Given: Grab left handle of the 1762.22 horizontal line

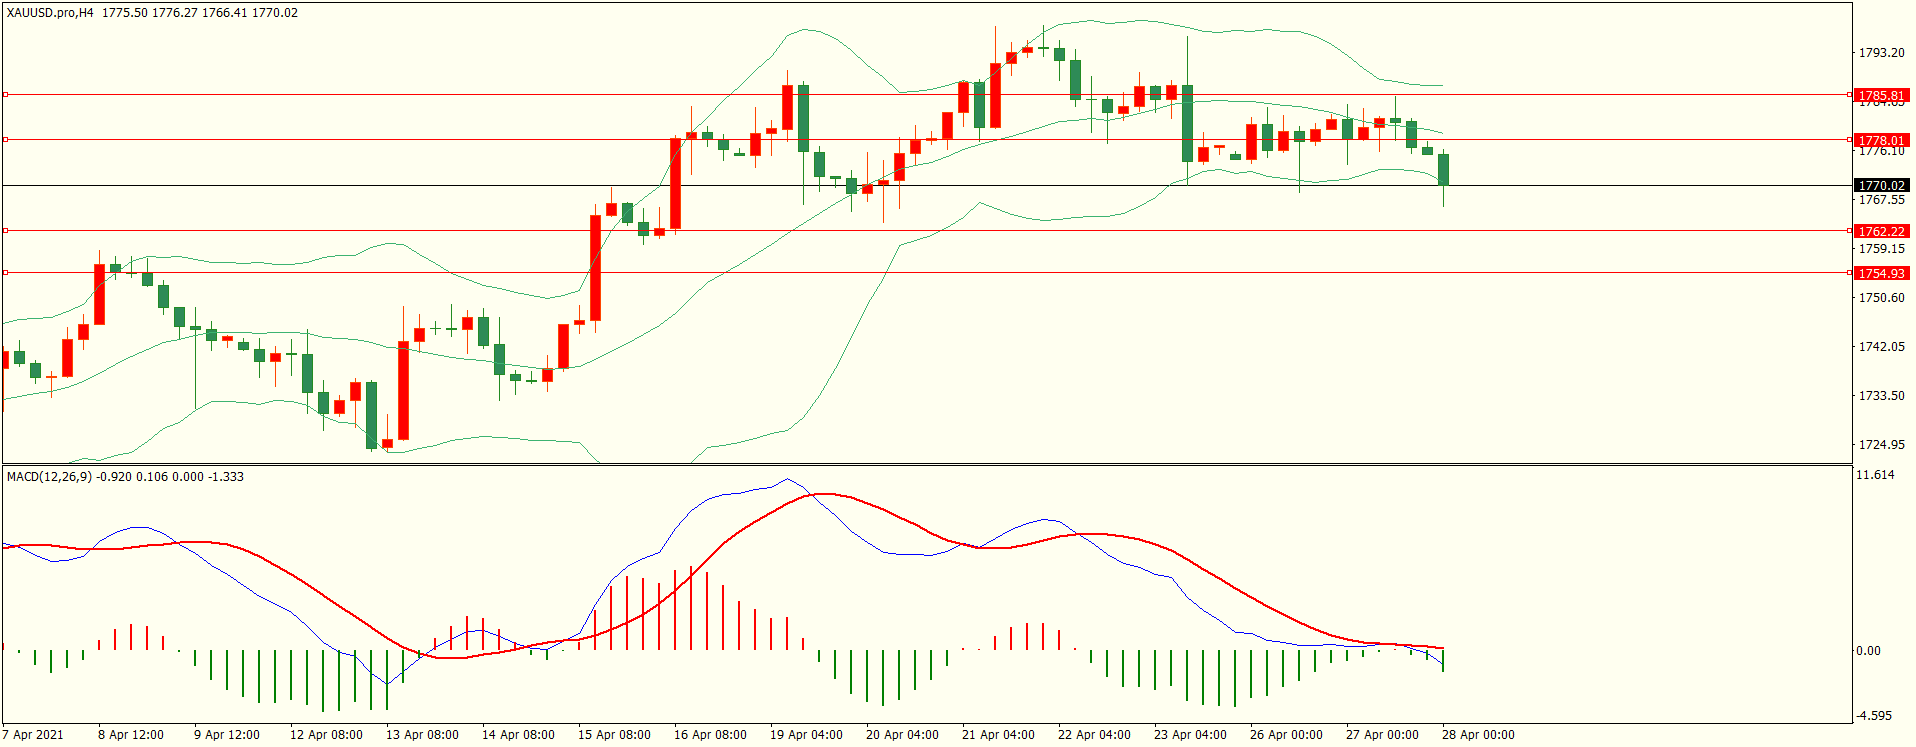Looking at the screenshot, I should pyautogui.click(x=5, y=231).
